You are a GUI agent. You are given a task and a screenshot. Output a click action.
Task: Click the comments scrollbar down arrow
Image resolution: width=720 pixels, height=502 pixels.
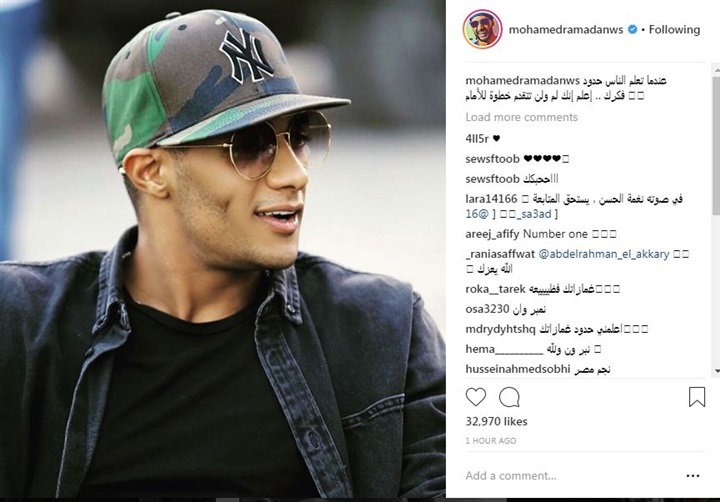717,371
